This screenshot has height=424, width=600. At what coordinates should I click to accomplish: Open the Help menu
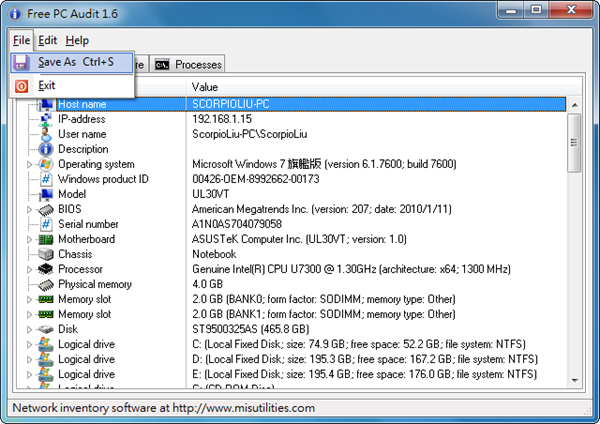coord(77,40)
